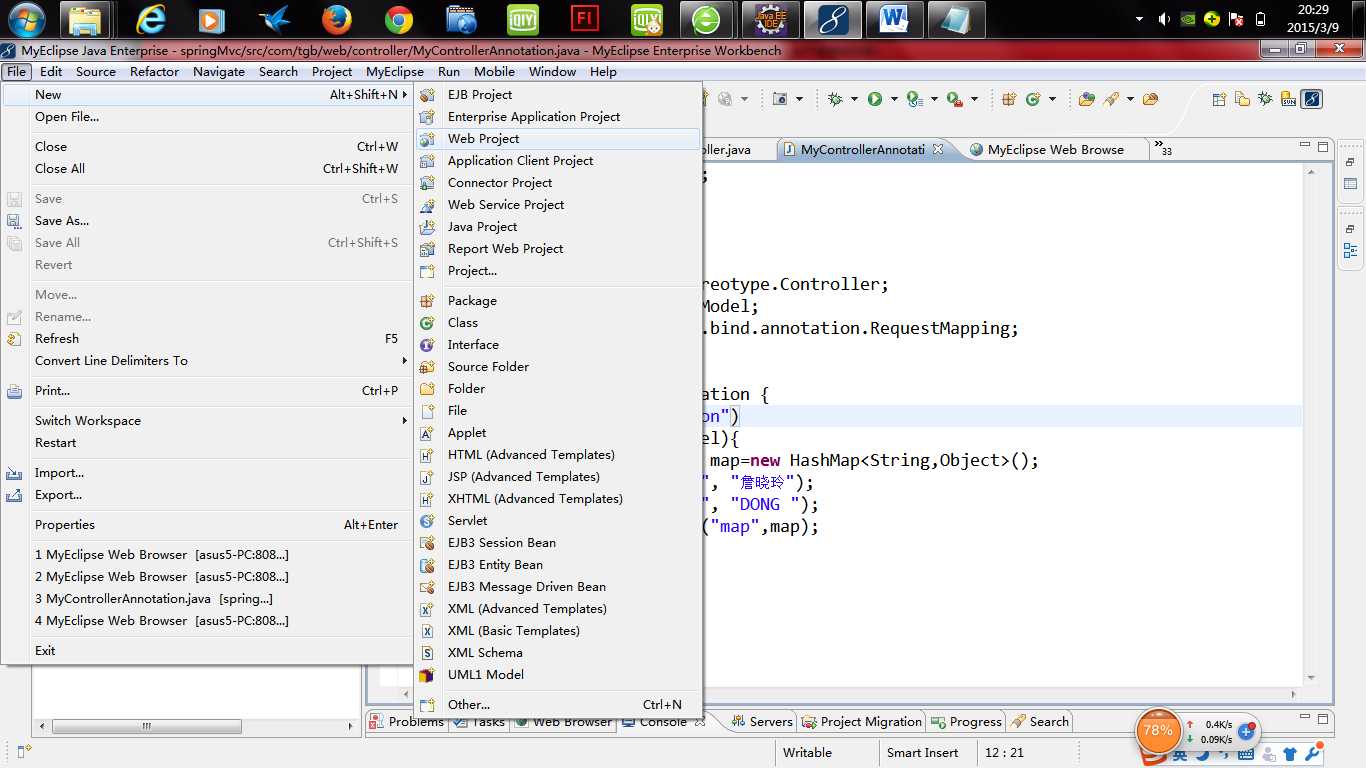Choose Source Folder entry

[x=557, y=367]
